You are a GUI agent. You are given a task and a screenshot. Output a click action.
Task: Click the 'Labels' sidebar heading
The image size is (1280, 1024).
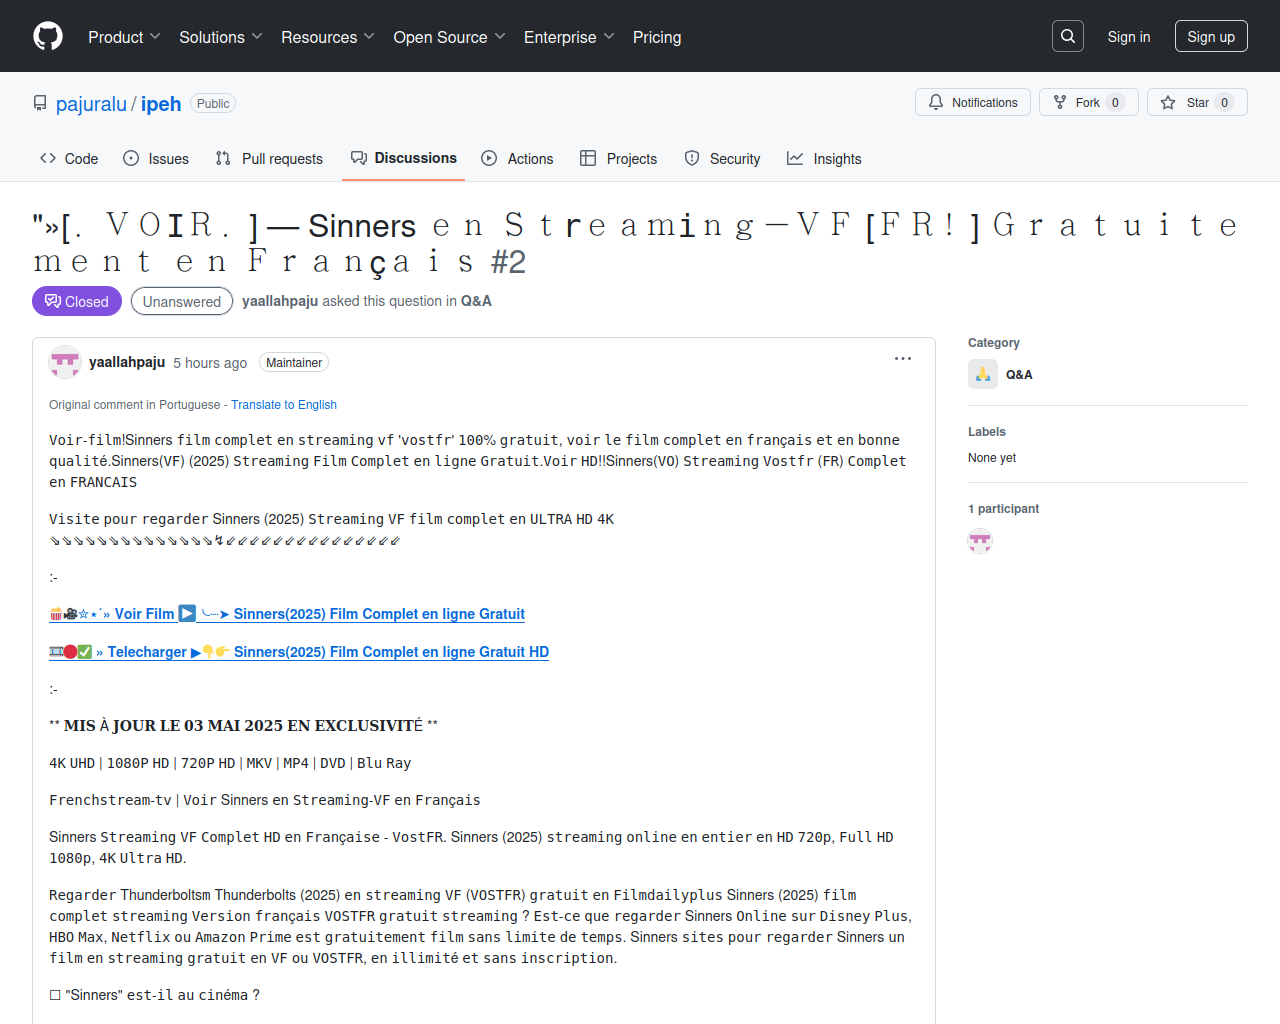[x=987, y=432]
